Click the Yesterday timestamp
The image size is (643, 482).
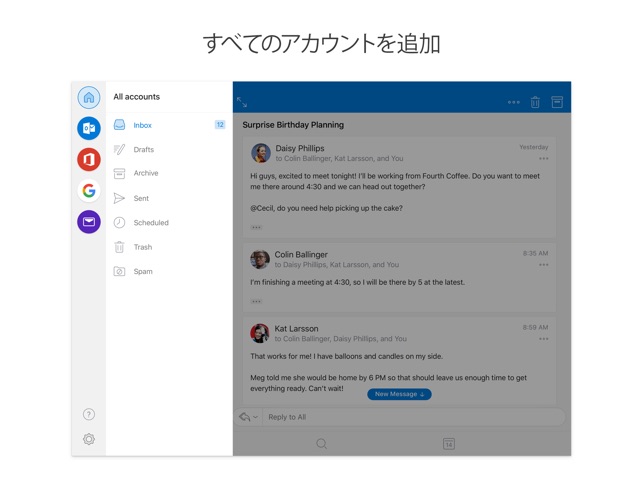pyautogui.click(x=534, y=147)
